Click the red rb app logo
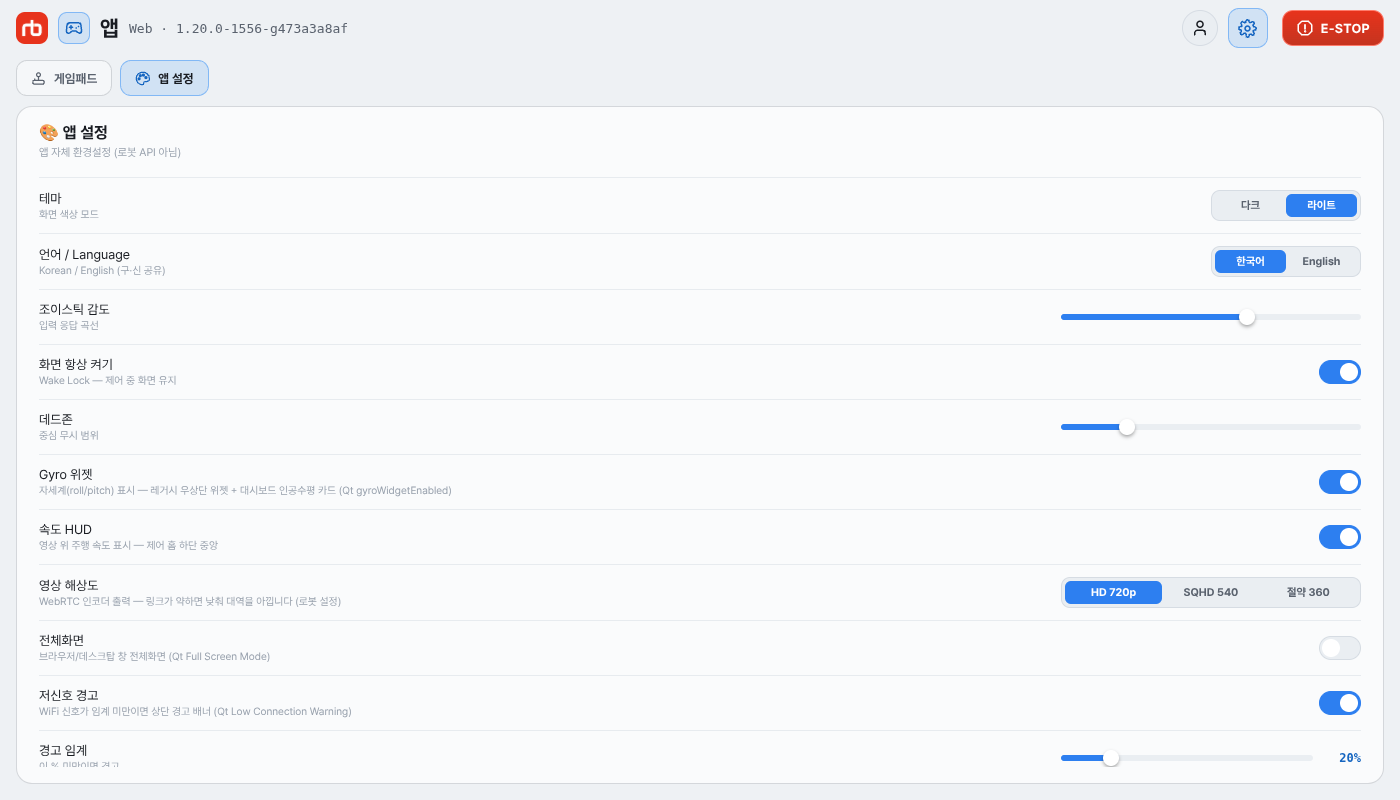Screen dimensions: 1400x800 click(x=32, y=28)
